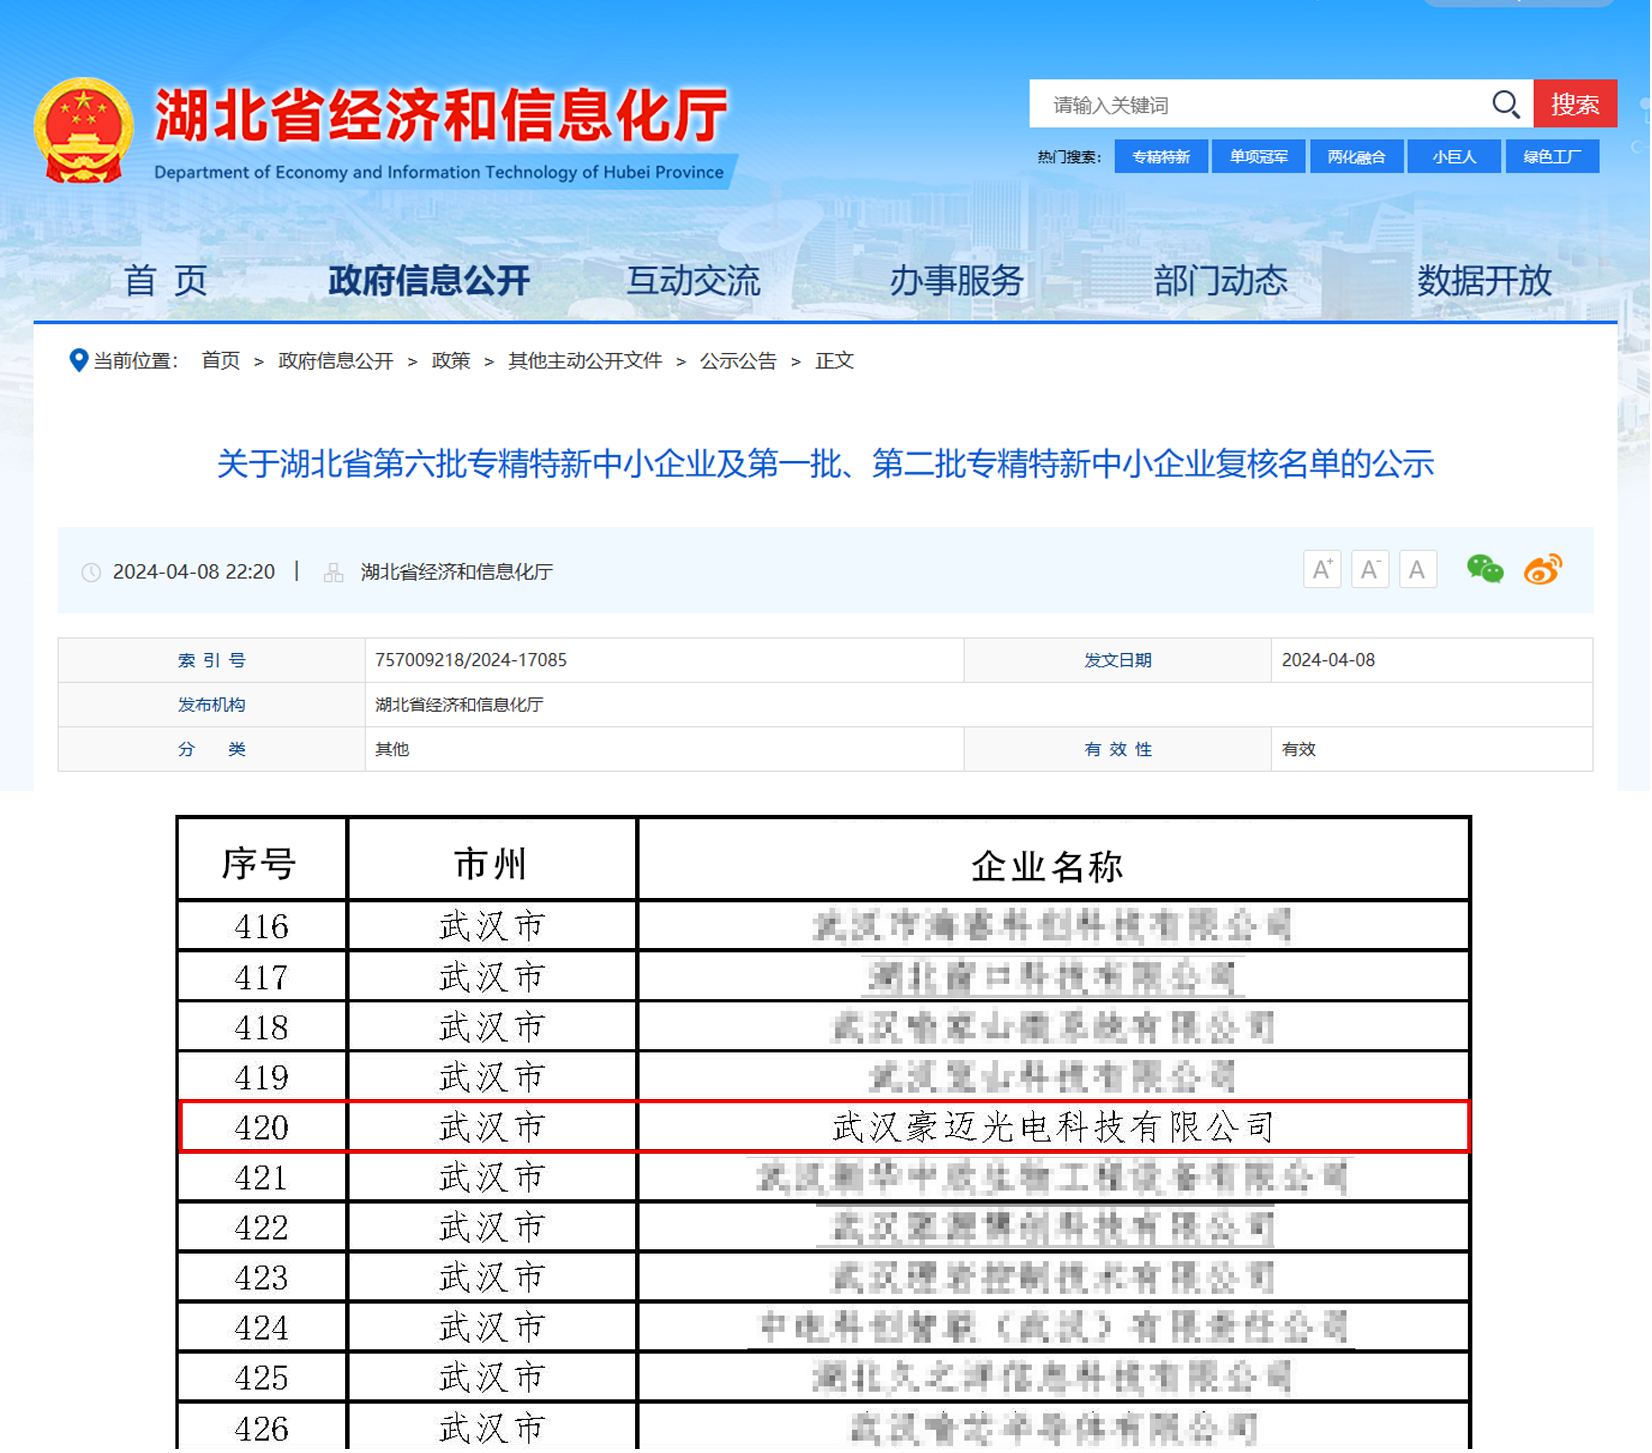Select the 绿色工厂 hot search tag

1554,157
